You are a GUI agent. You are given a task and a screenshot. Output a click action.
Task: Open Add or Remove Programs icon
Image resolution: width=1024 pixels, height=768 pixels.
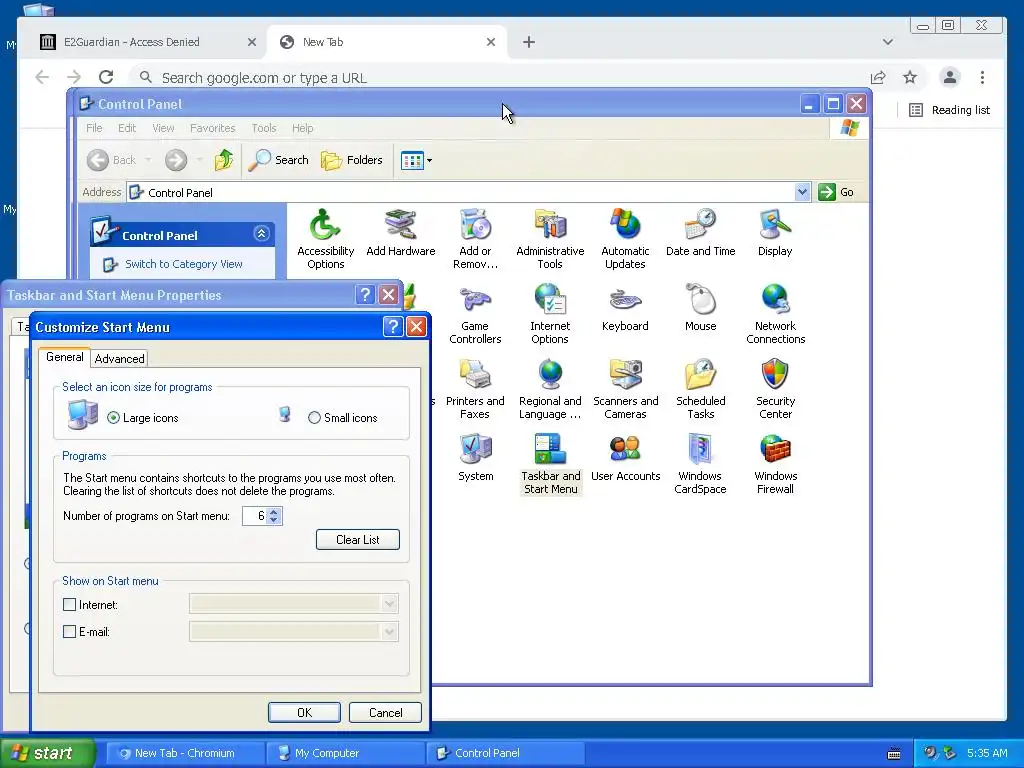[475, 239]
